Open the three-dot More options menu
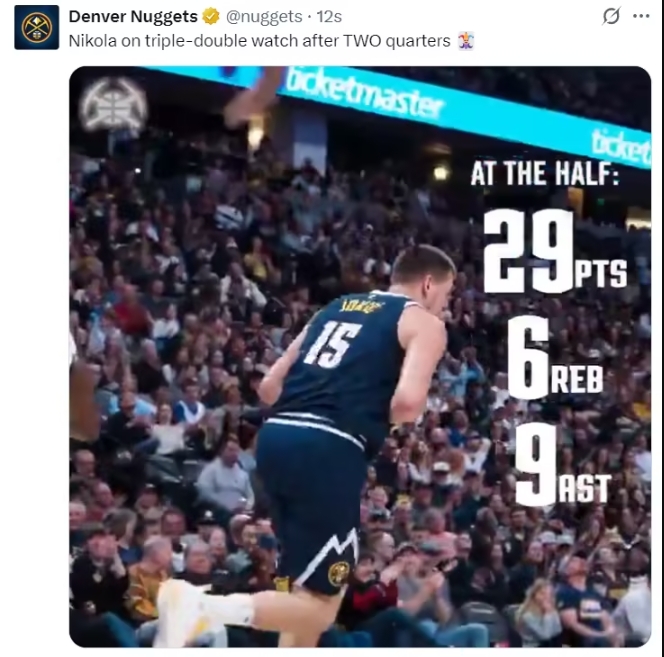This screenshot has width=664, height=657. click(x=641, y=16)
